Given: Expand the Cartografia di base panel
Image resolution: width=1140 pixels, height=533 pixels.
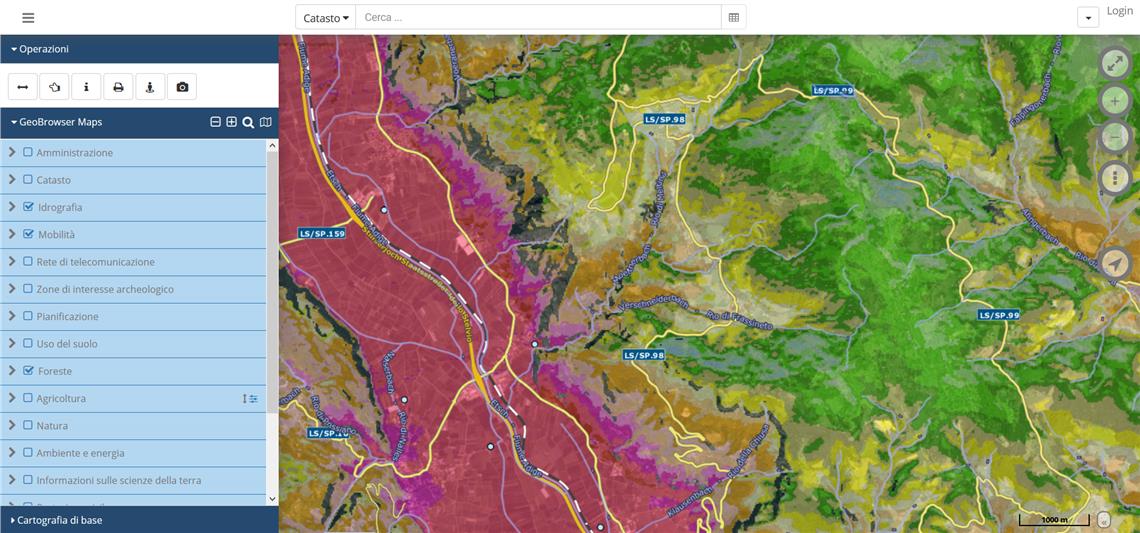Looking at the screenshot, I should coord(59,520).
